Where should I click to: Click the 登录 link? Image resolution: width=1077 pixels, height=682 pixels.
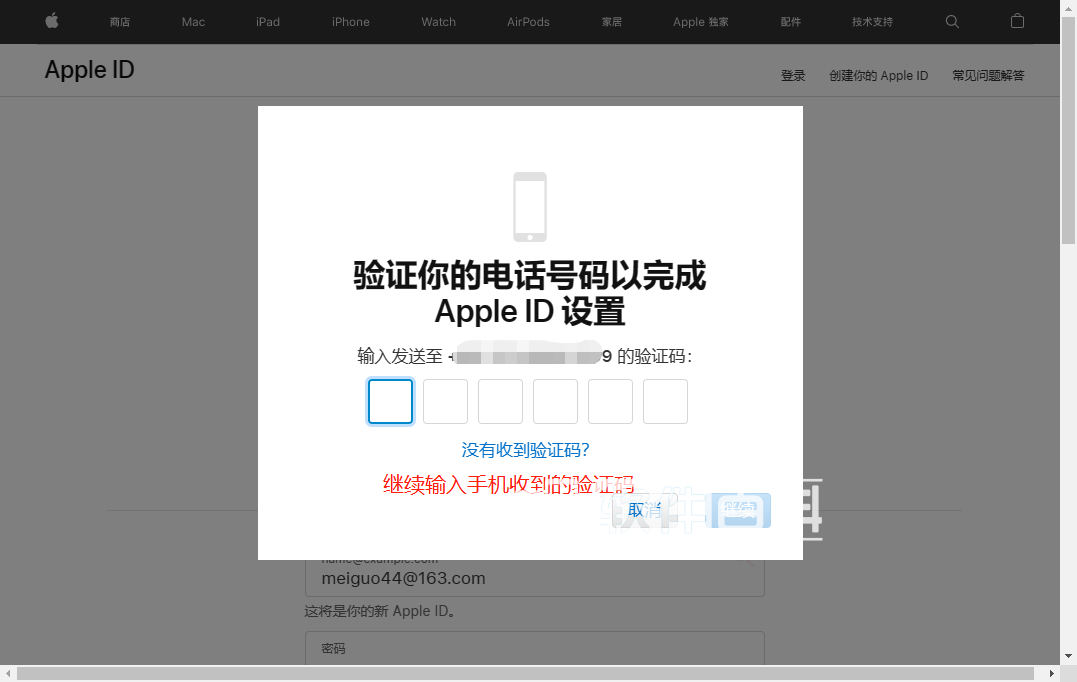pyautogui.click(x=793, y=76)
